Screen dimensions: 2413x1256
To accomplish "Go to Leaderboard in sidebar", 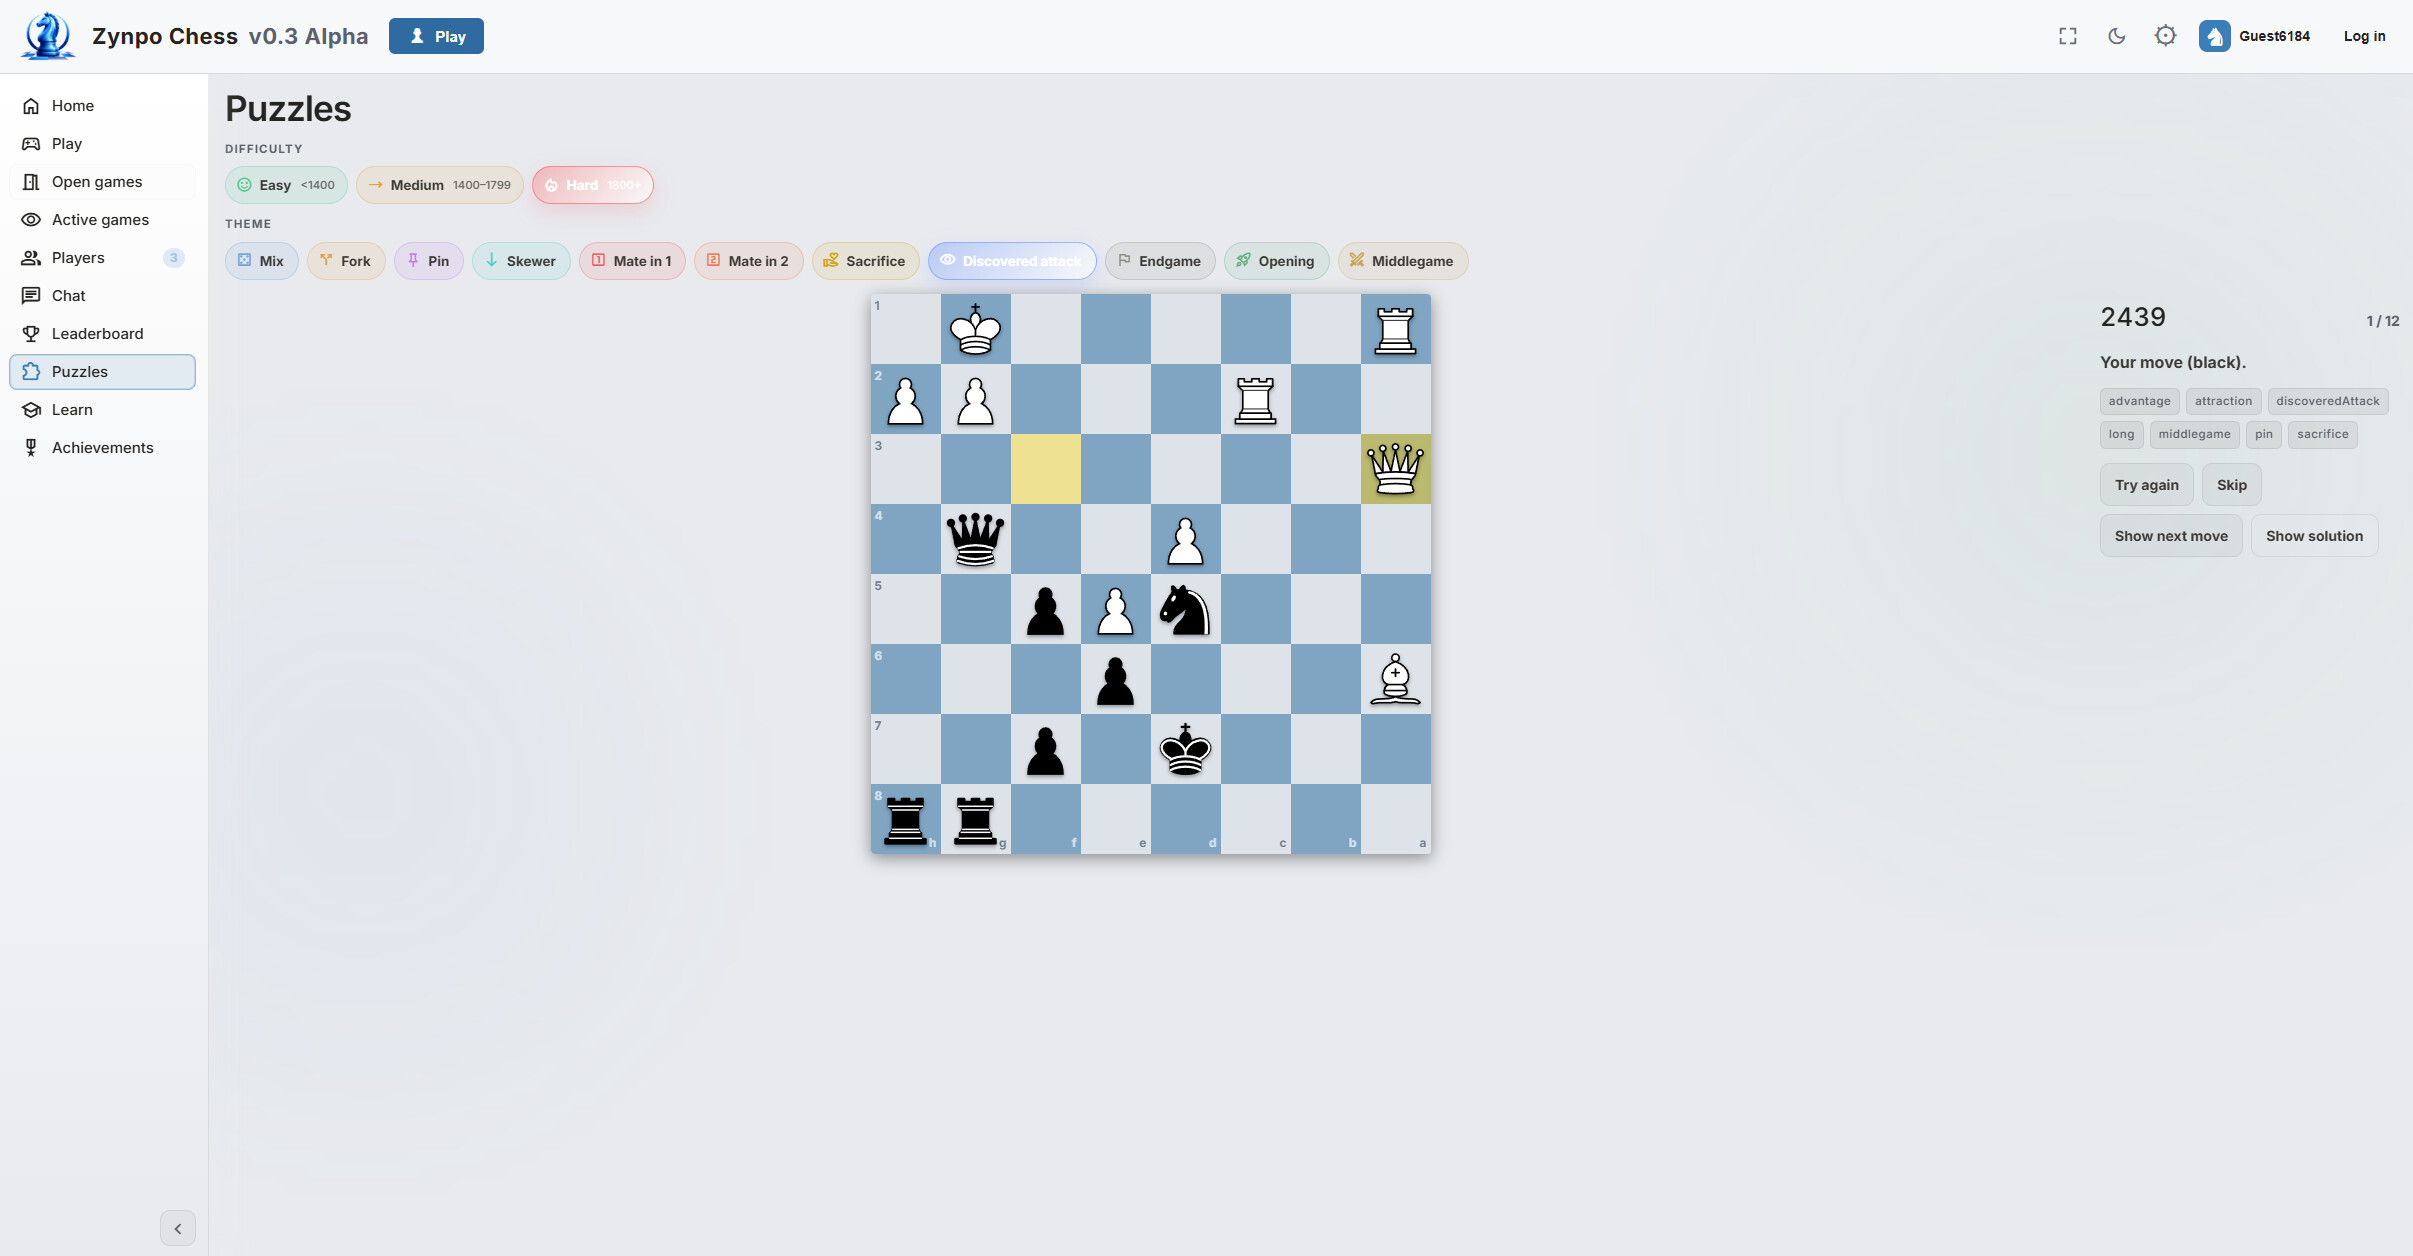I will coord(103,334).
